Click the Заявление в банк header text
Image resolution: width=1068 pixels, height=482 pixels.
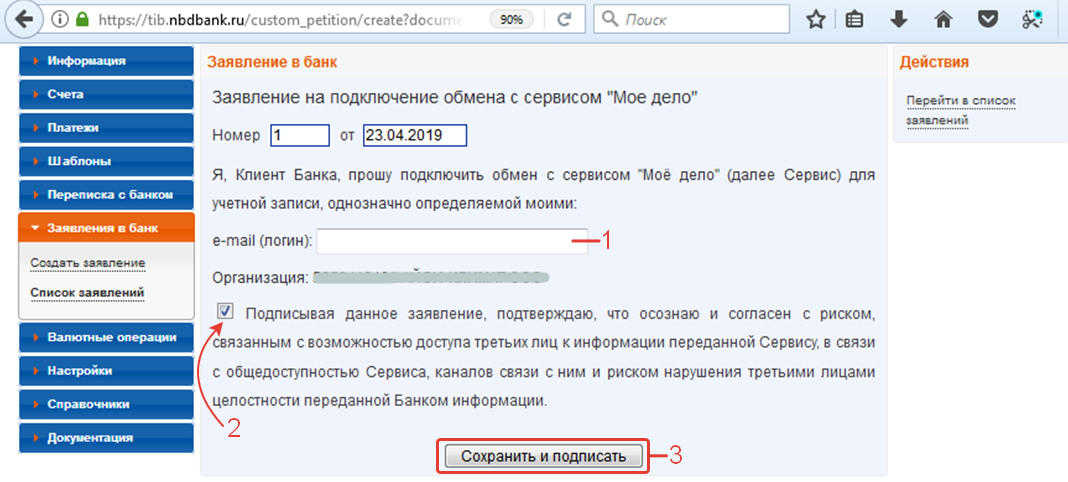(272, 63)
